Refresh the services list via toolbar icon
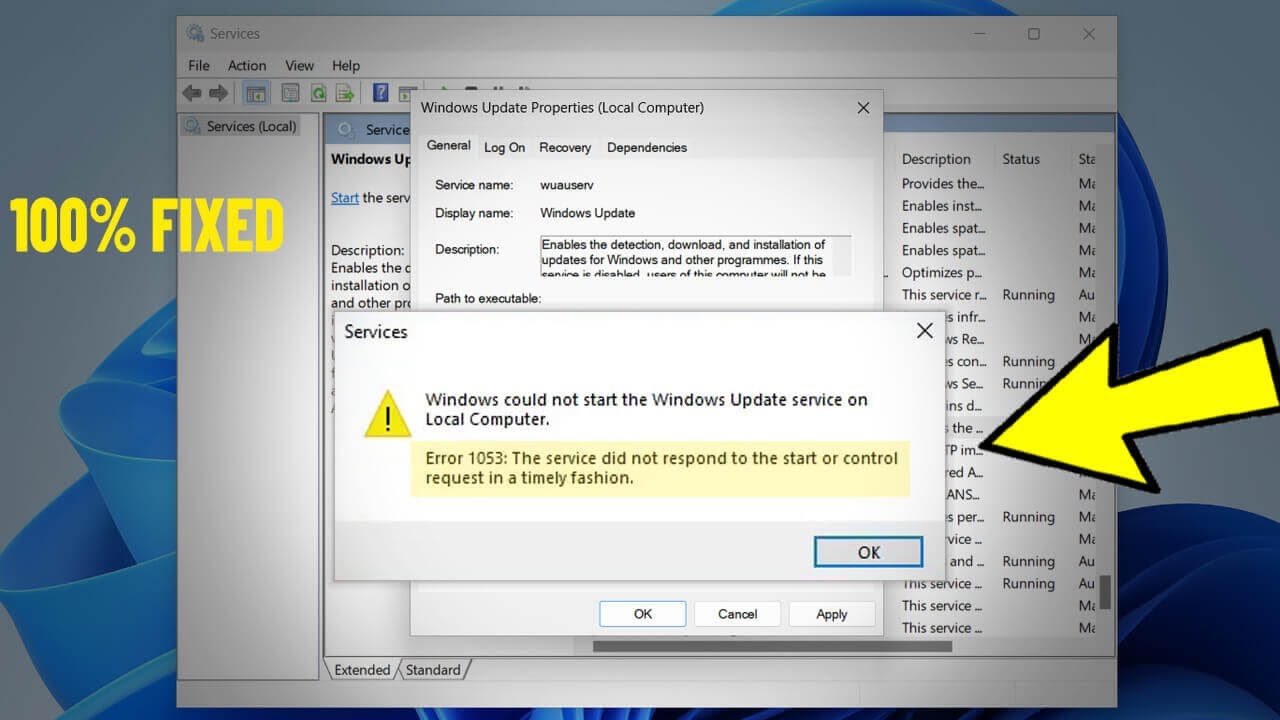Viewport: 1280px width, 720px height. coord(318,93)
